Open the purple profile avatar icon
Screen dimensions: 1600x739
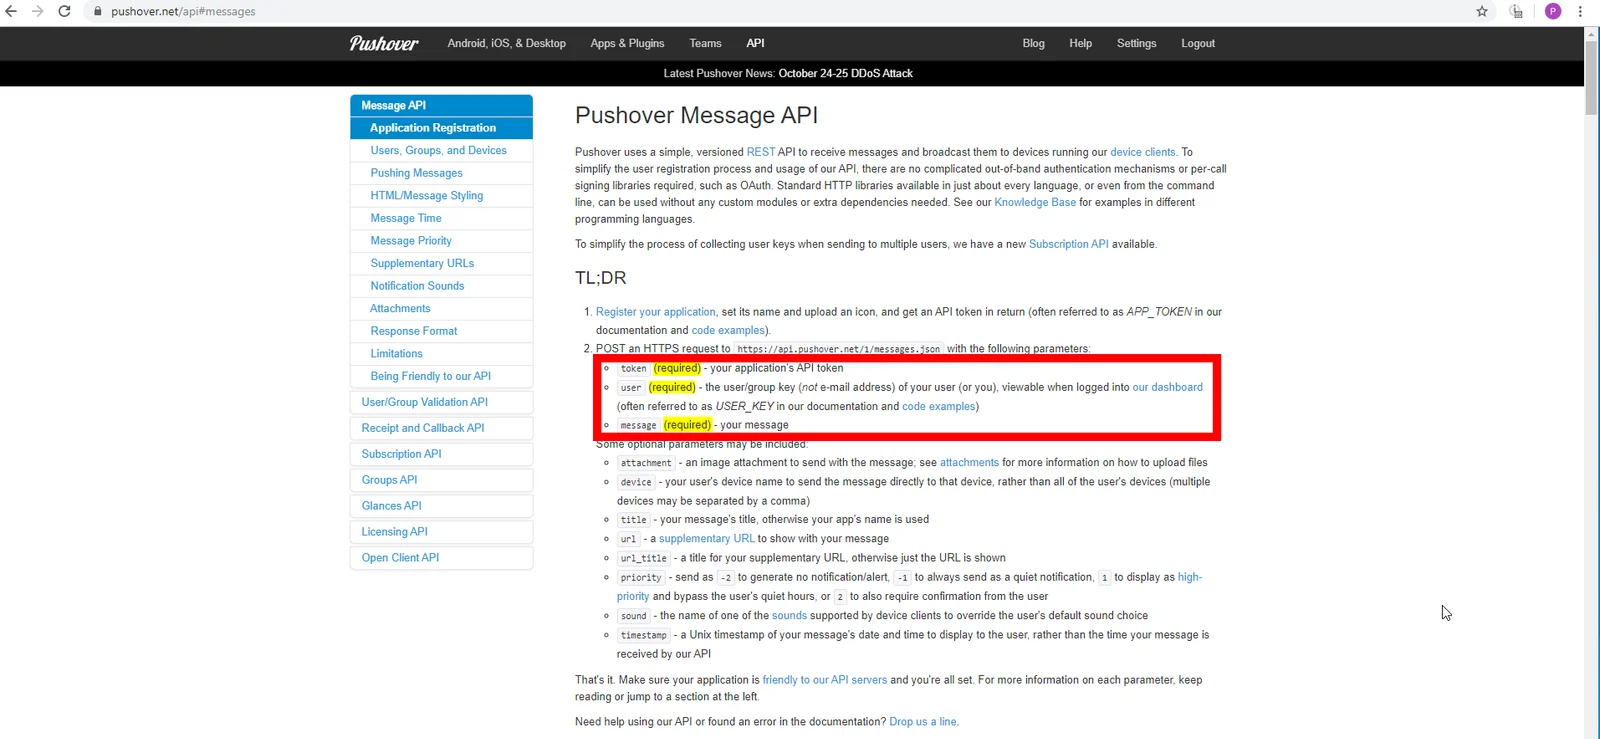click(x=1553, y=11)
